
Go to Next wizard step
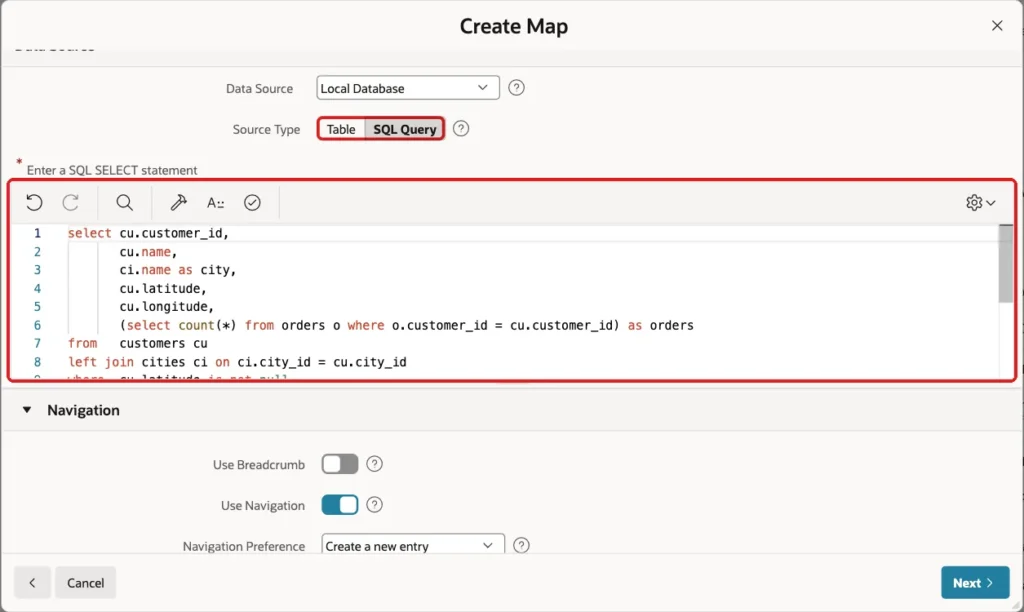(975, 583)
